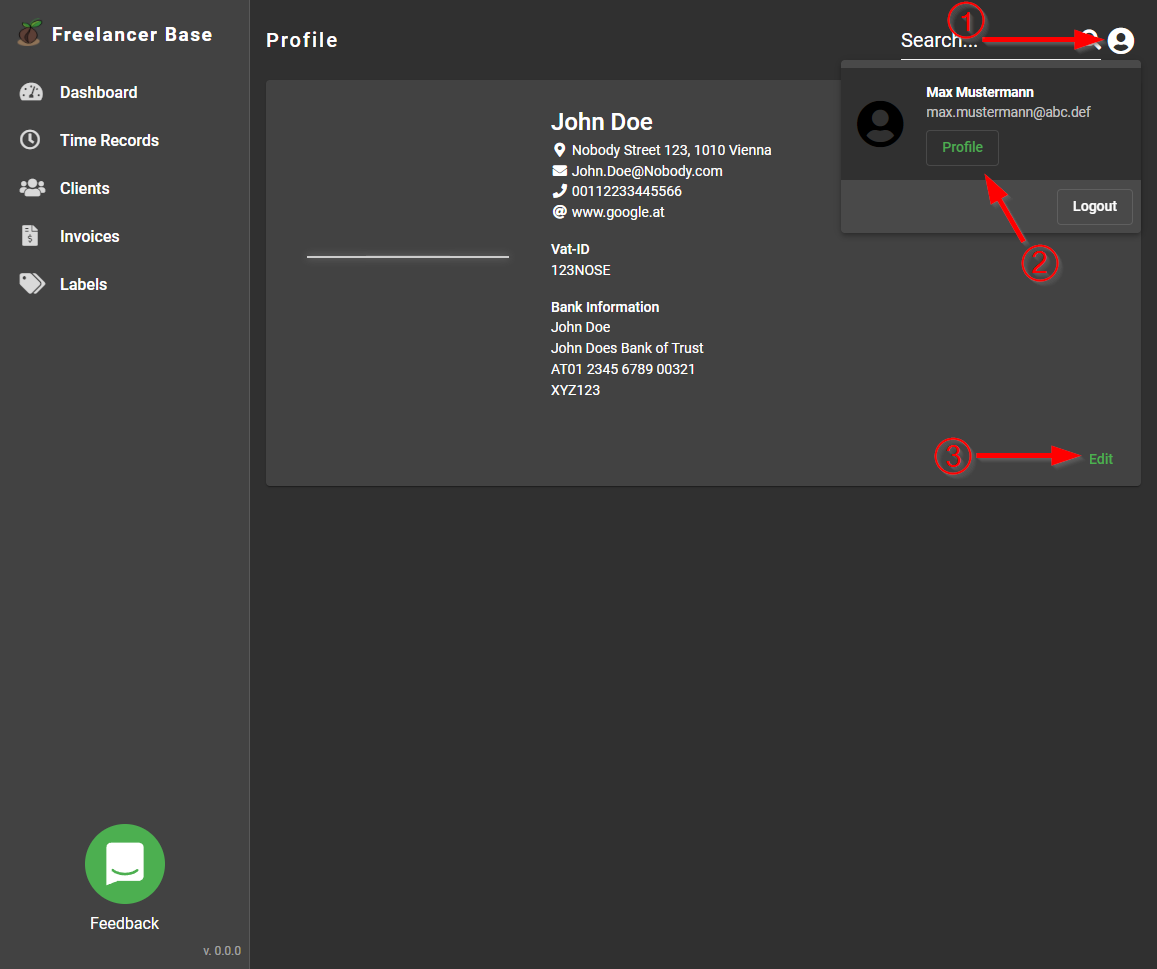Click the green Edit link
Viewport: 1157px width, 969px height.
point(1100,459)
